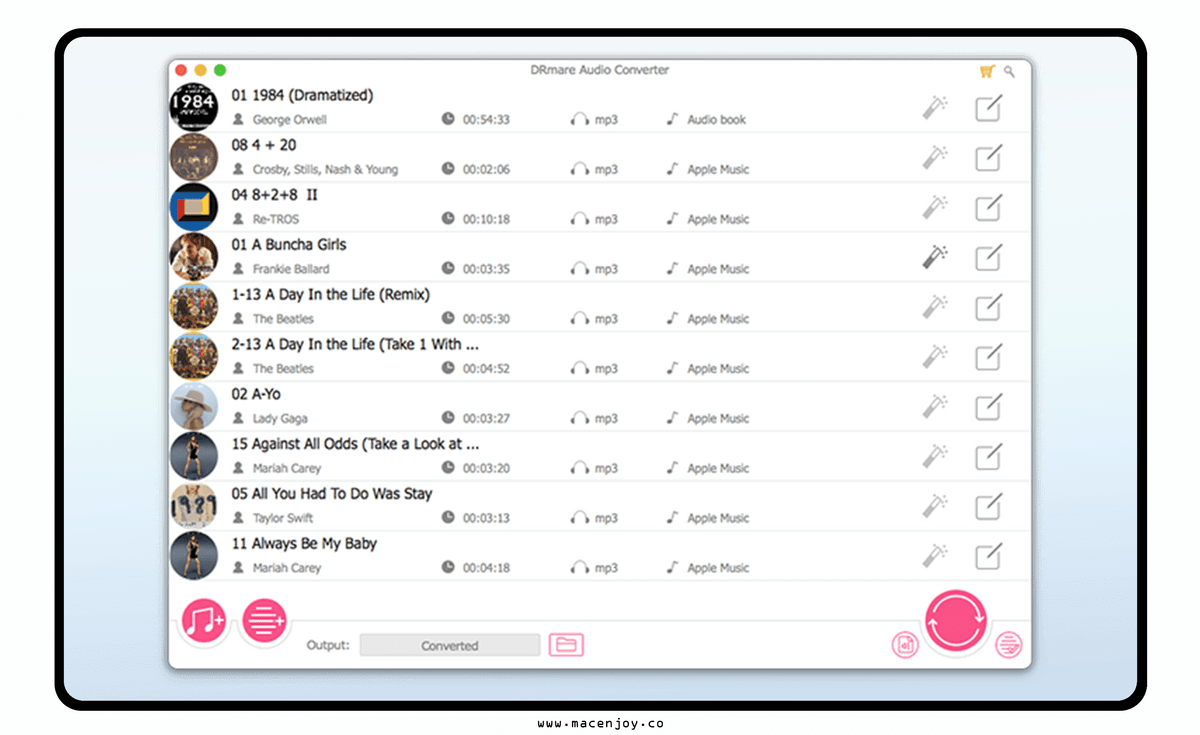1200x735 pixels.
Task: Edit tags for 1-13 A Day In the Life (Remix)
Action: tap(988, 307)
